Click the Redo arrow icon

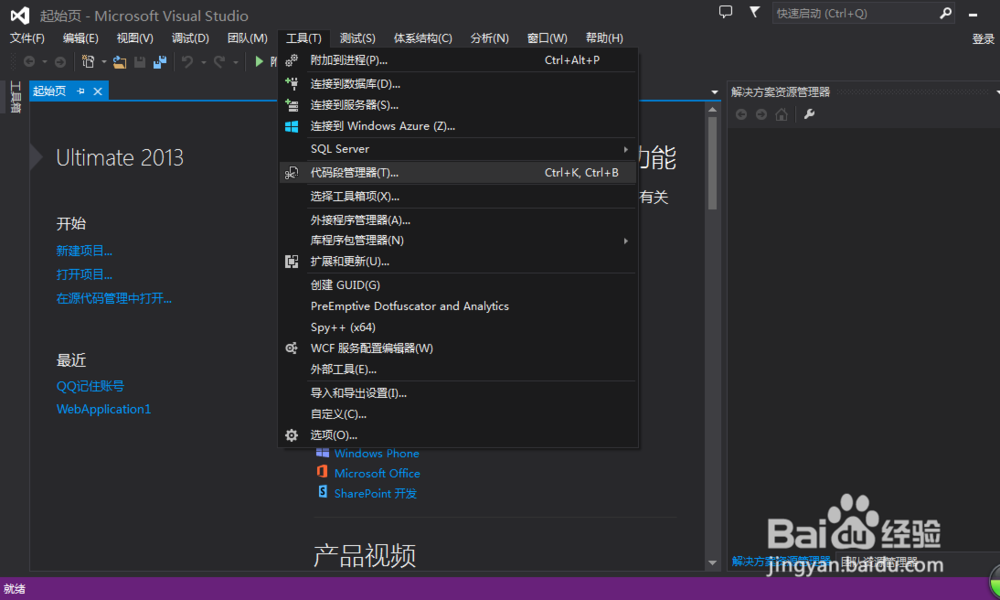click(219, 62)
